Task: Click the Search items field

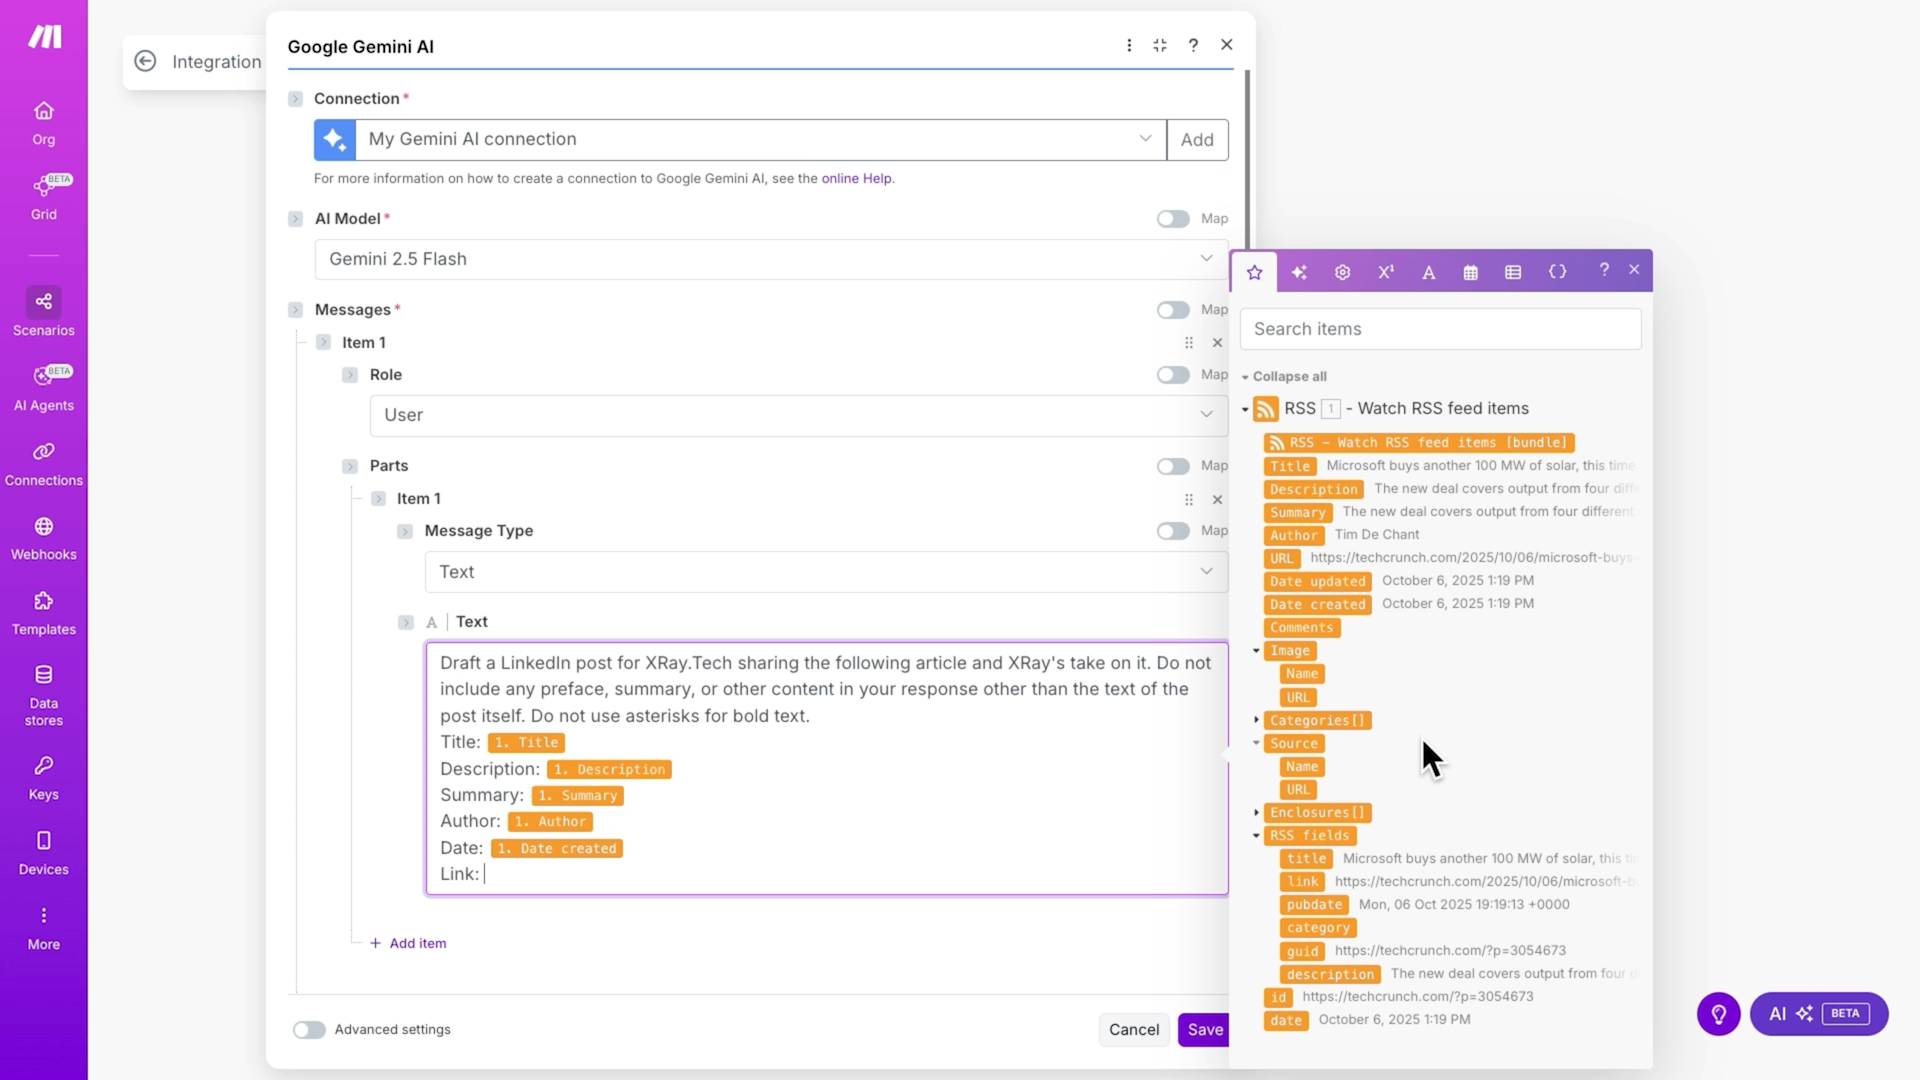Action: tap(1440, 329)
